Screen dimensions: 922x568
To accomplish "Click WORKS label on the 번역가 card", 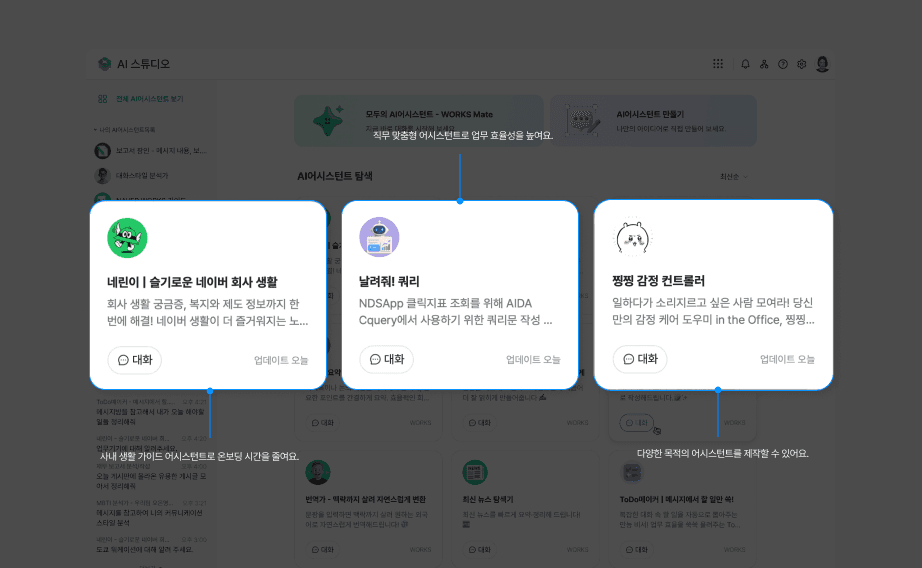I will pos(420,550).
